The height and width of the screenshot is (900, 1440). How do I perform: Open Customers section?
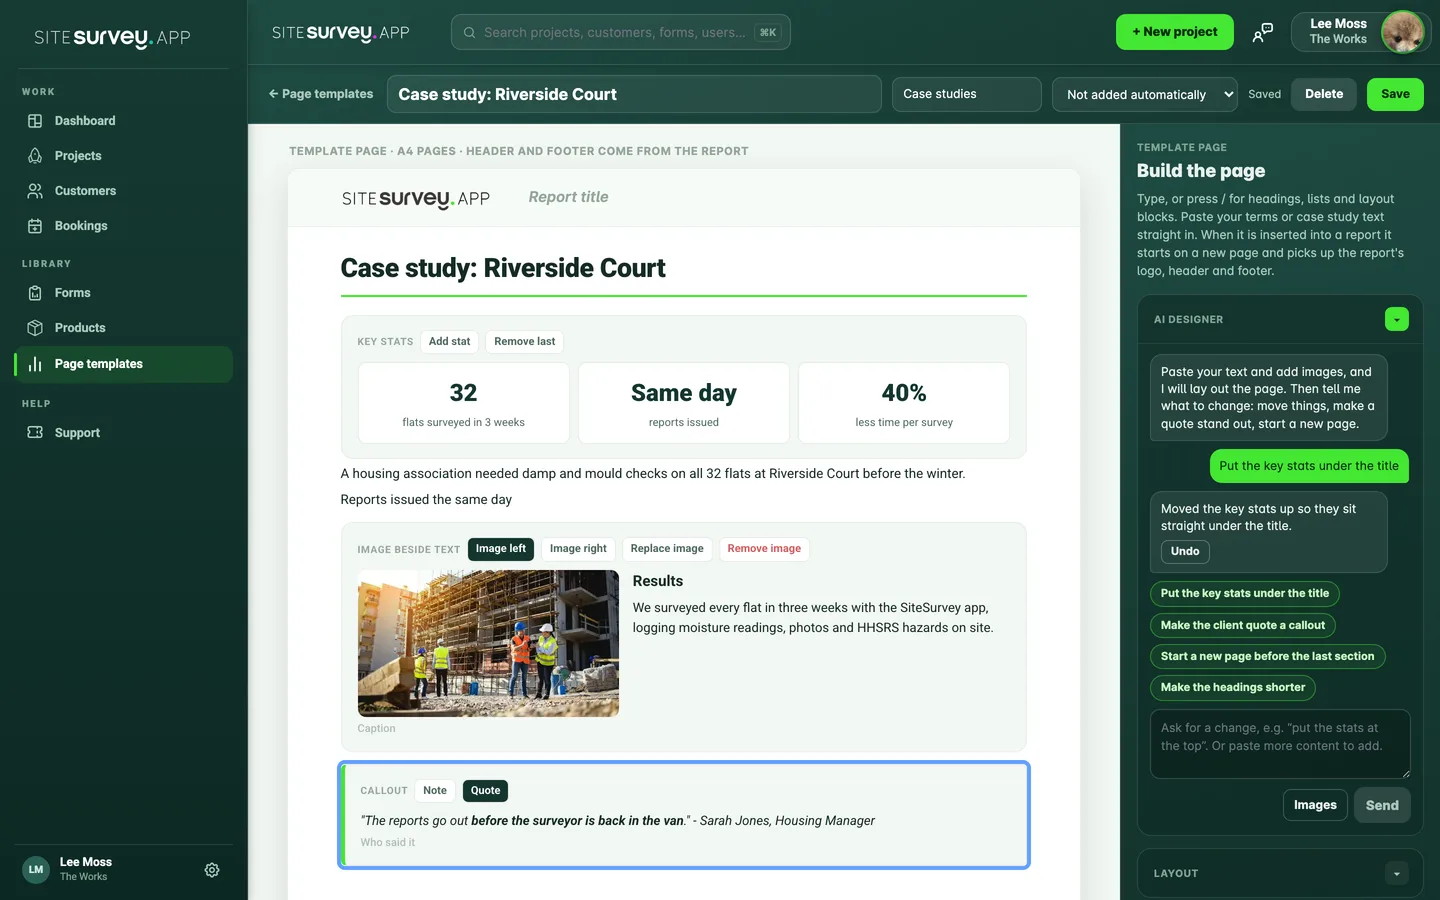pyautogui.click(x=124, y=191)
